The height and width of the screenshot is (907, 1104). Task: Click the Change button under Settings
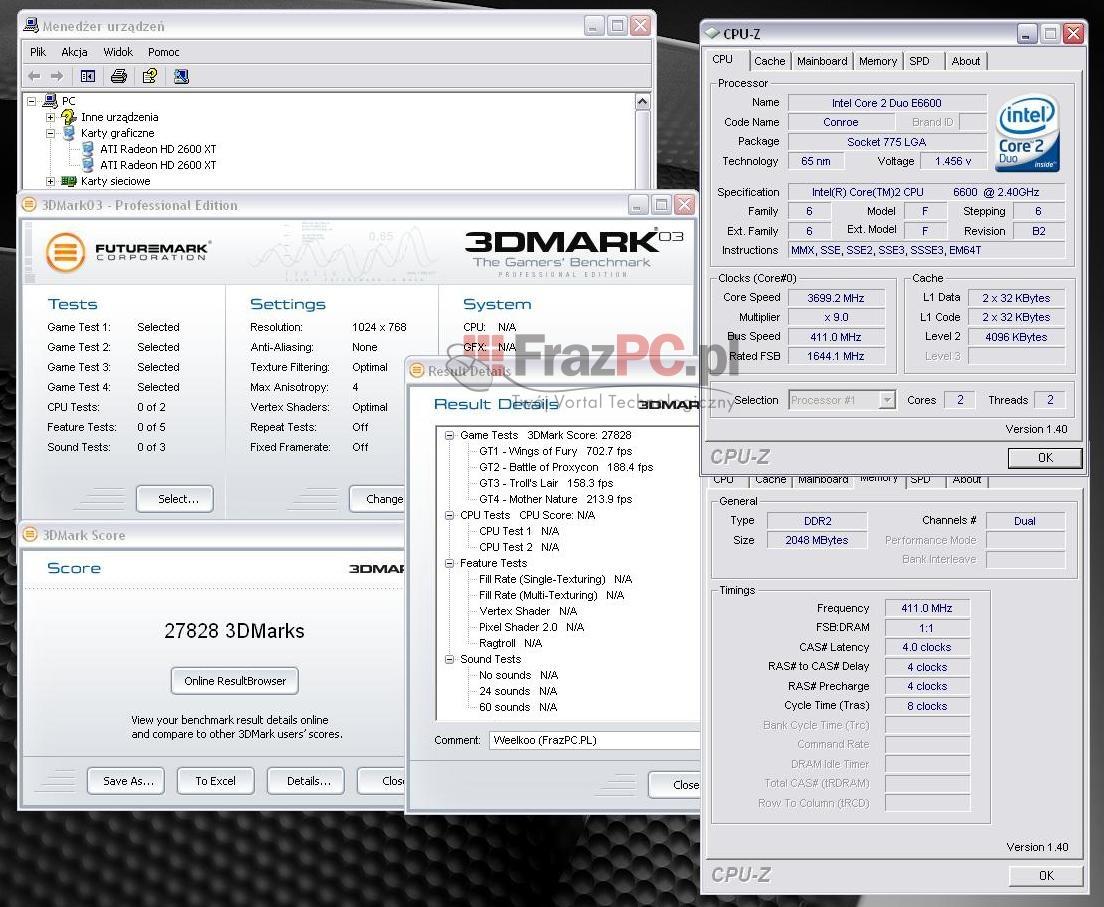(377, 499)
